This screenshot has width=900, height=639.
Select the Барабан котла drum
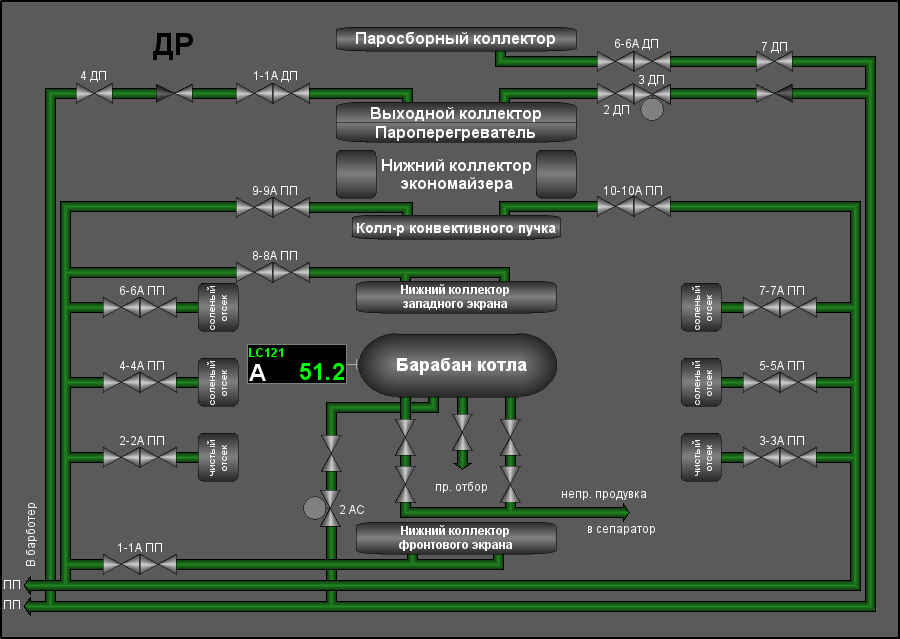[x=458, y=365]
